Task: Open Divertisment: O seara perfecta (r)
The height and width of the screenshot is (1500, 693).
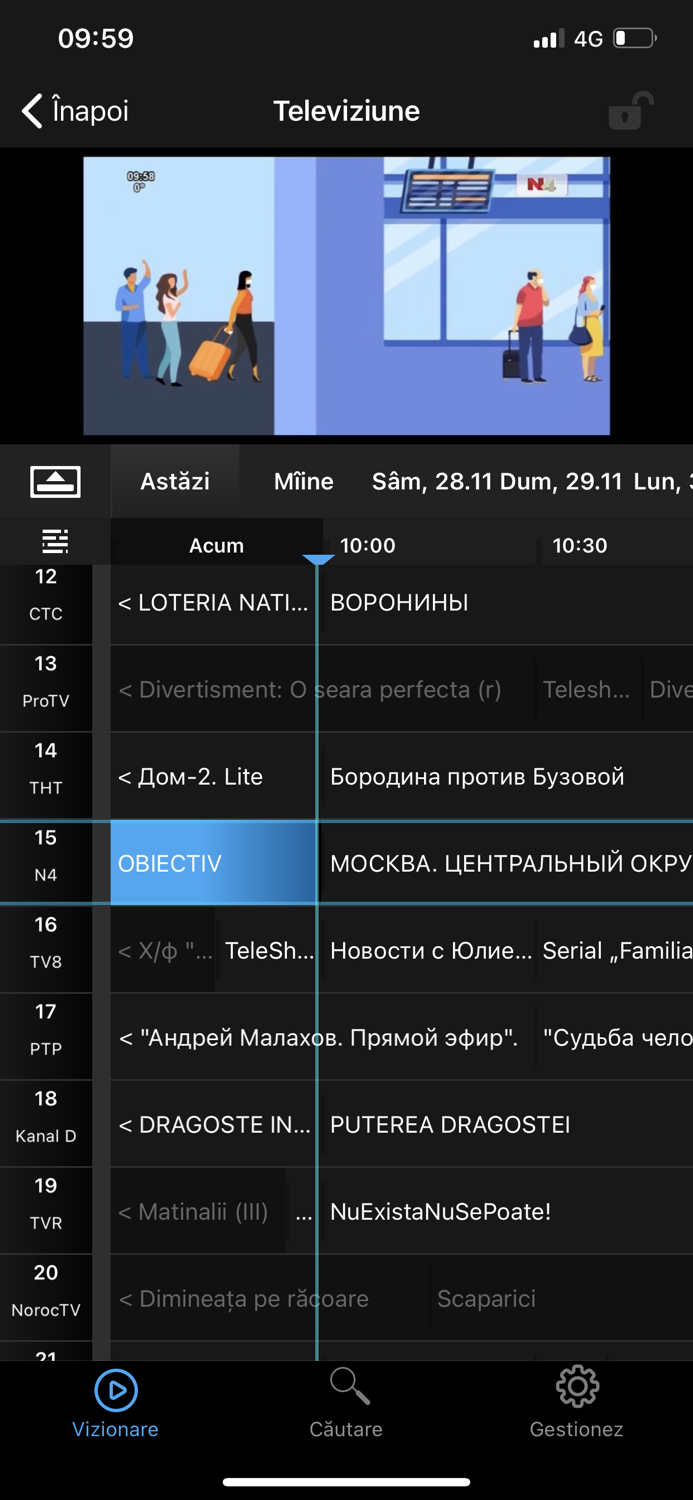Action: [323, 689]
